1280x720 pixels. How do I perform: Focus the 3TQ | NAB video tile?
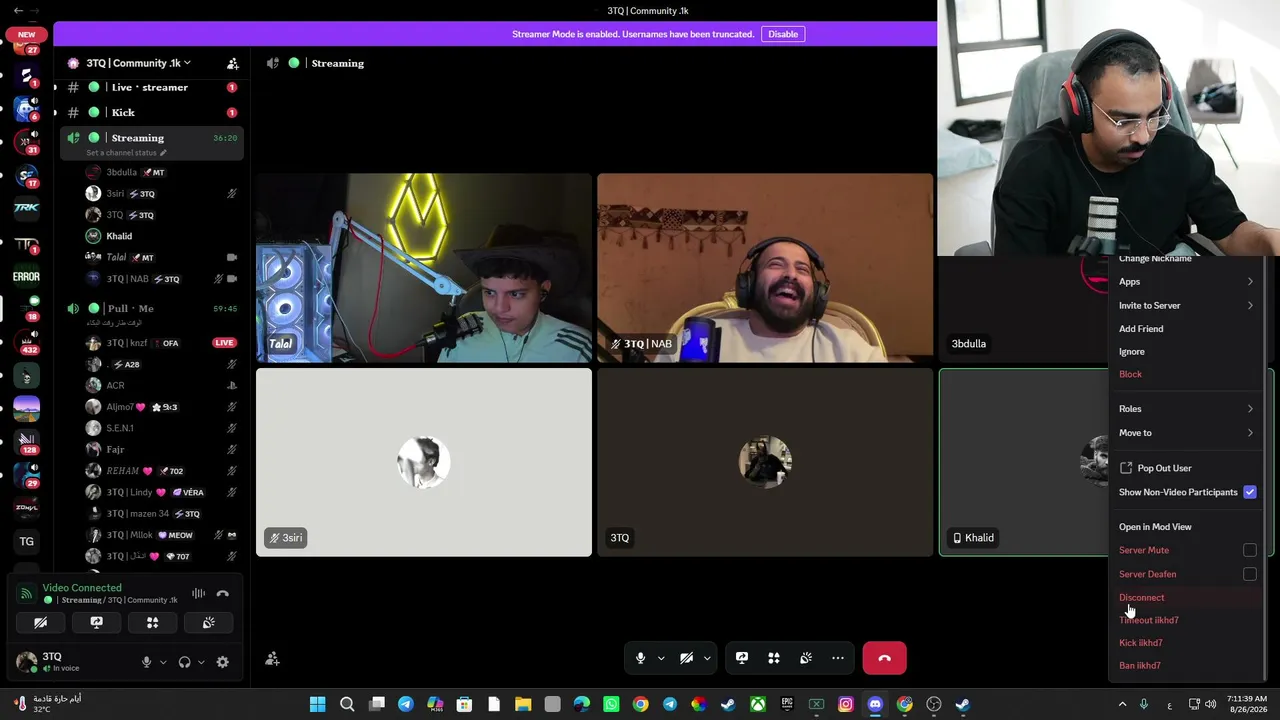(x=765, y=268)
